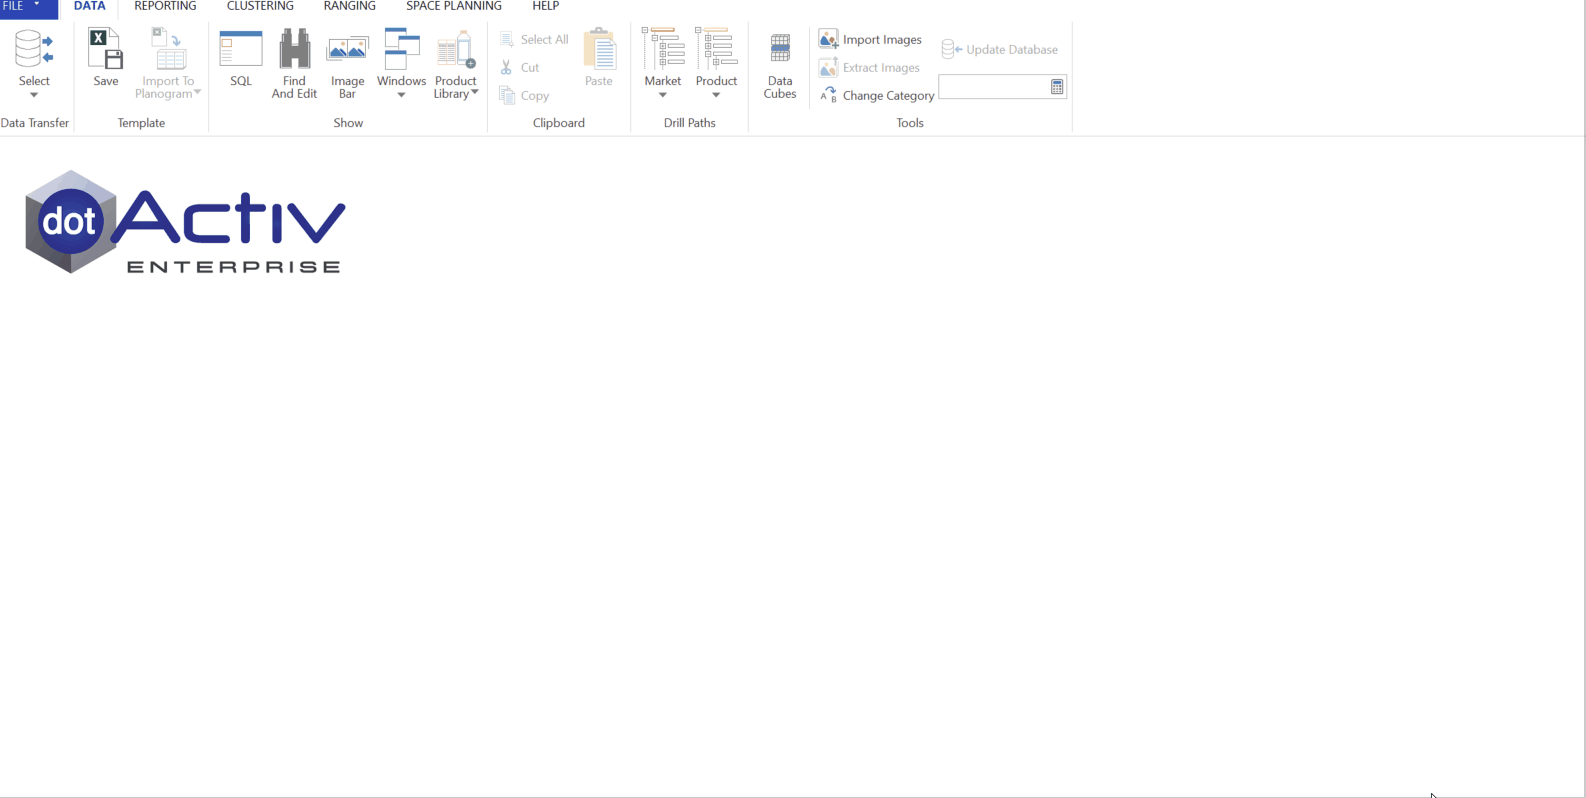
Task: Click the Copy label in Clipboard
Action: (x=535, y=96)
